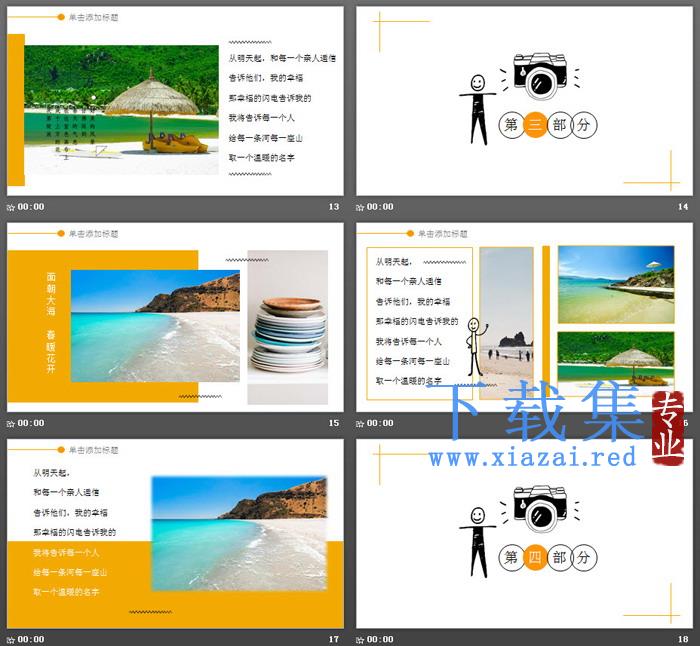The width and height of the screenshot is (700, 646).
Task: Click the transition star icon under slide 15
Action: pyautogui.click(x=11, y=423)
